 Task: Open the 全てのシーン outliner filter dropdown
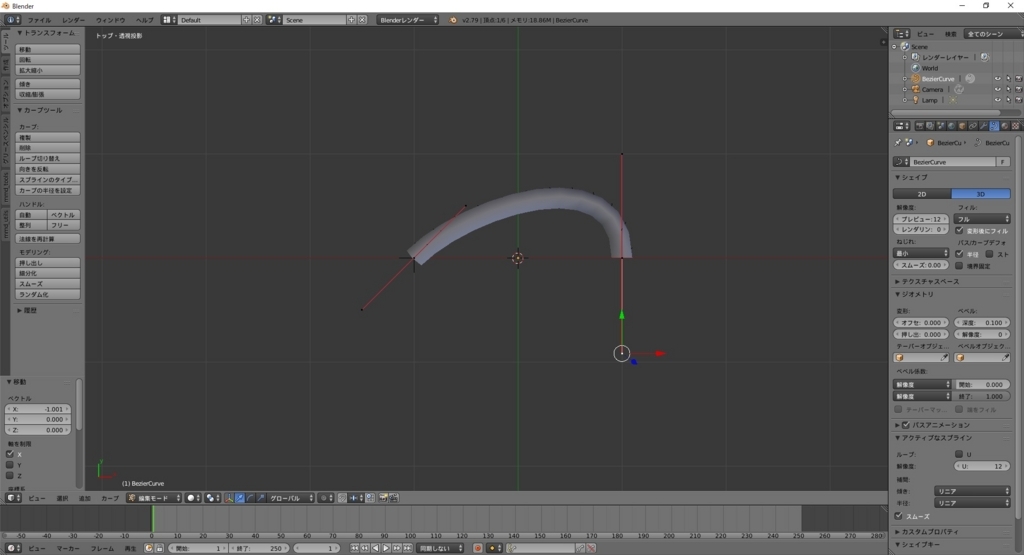pyautogui.click(x=993, y=33)
